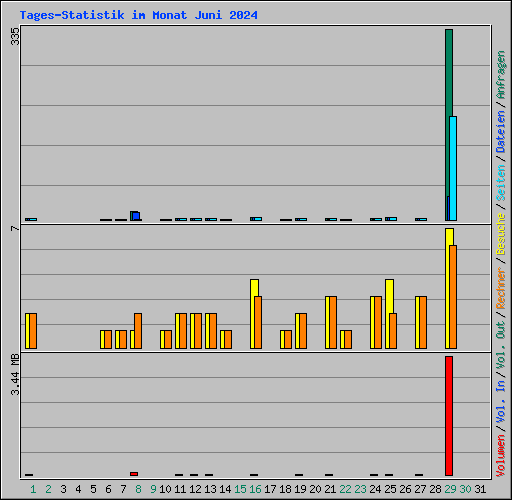Screen dimensions: 512x500
Task: Click day label '1' on the x-axis
Action: [33, 489]
